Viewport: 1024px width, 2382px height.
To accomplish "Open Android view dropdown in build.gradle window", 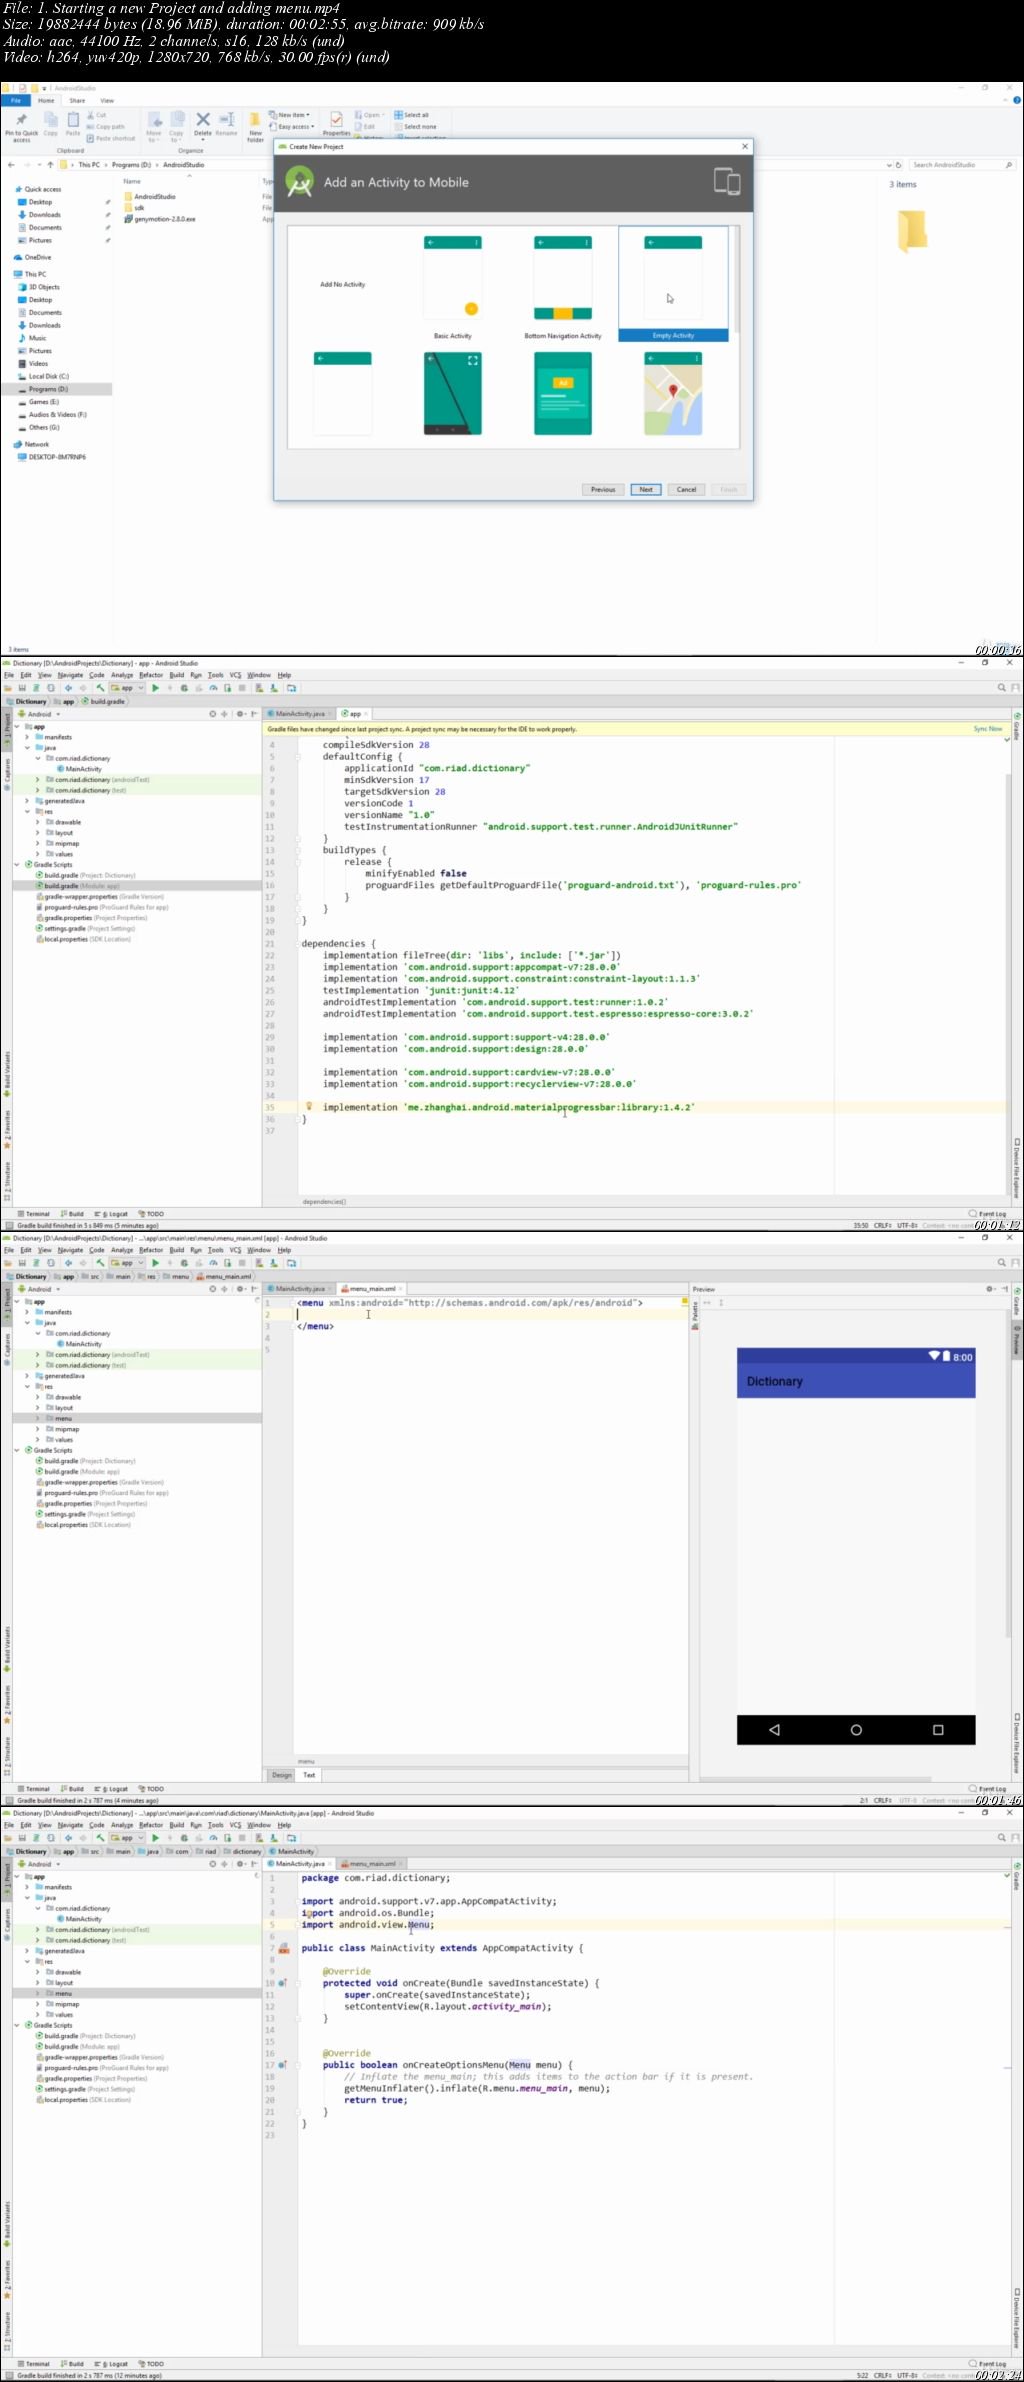I will coord(39,714).
